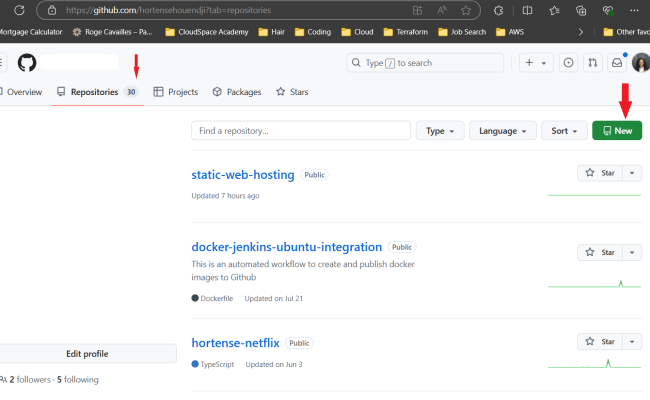Open the GitHub Issues icon
Screen dimensions: 650x400
568,63
